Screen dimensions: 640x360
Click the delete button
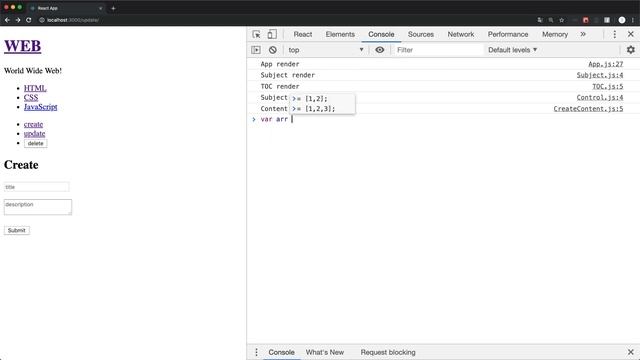pos(36,143)
